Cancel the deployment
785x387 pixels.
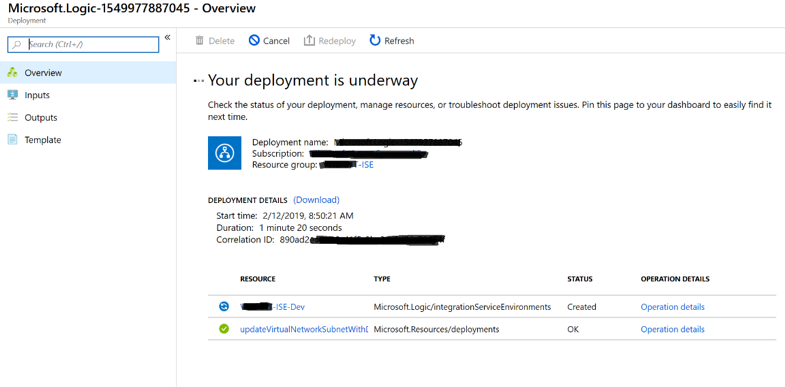click(x=269, y=41)
